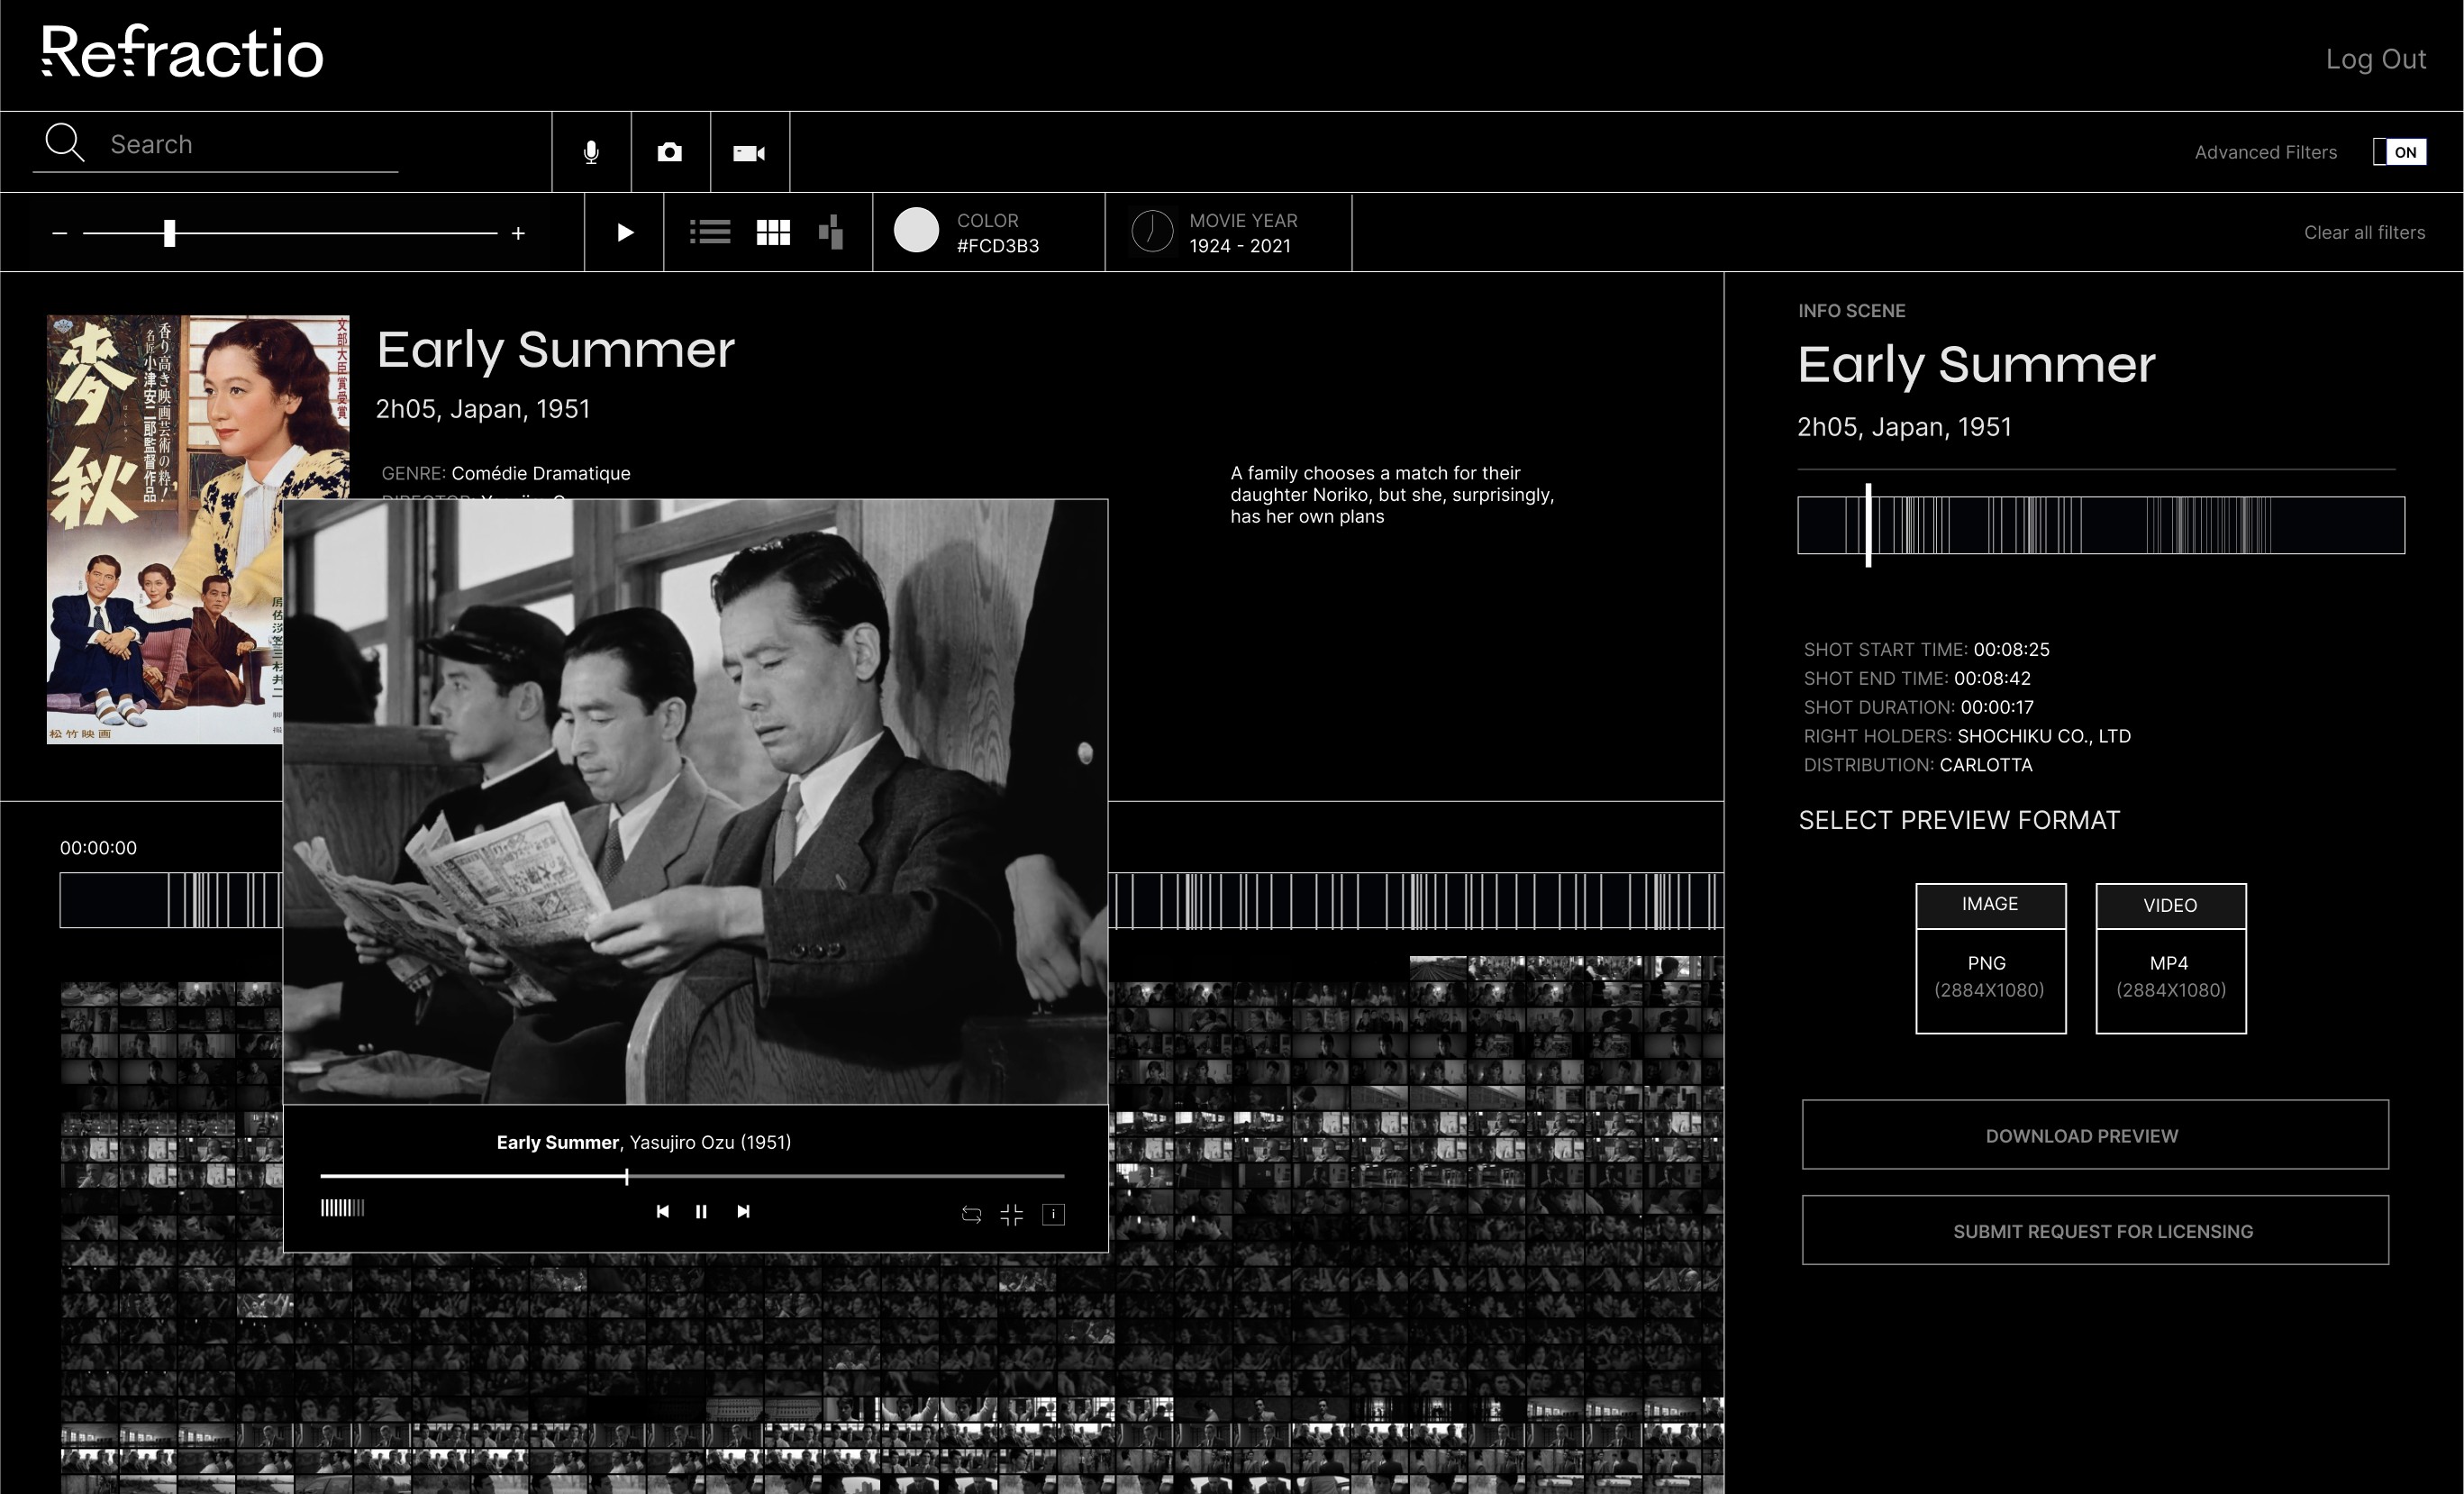Select VIDEO MP4 preview format

point(2170,958)
